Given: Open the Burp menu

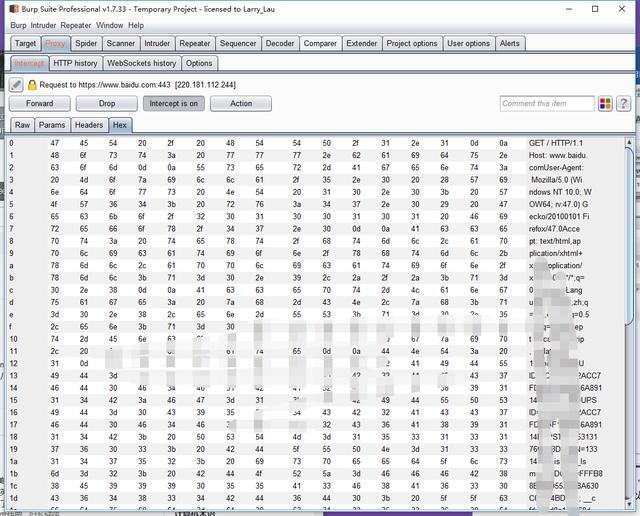Looking at the screenshot, I should 18,25.
